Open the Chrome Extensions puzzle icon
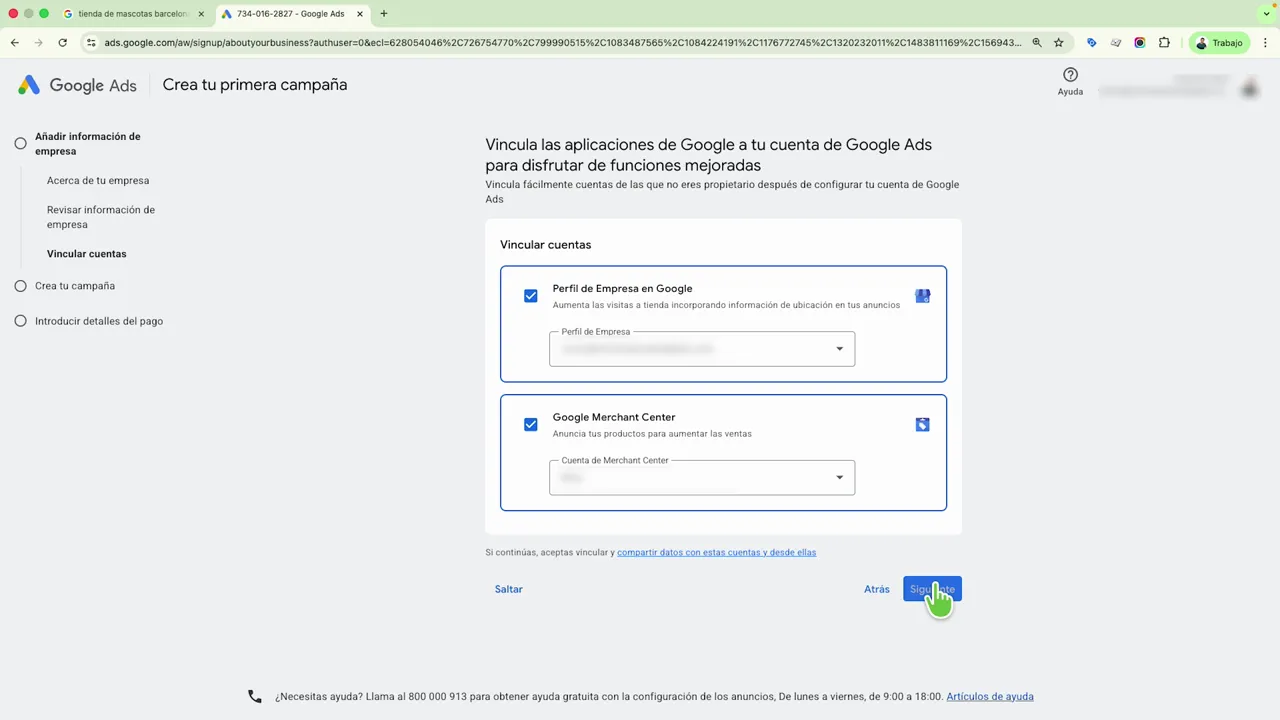The width and height of the screenshot is (1280, 720). (x=1164, y=43)
